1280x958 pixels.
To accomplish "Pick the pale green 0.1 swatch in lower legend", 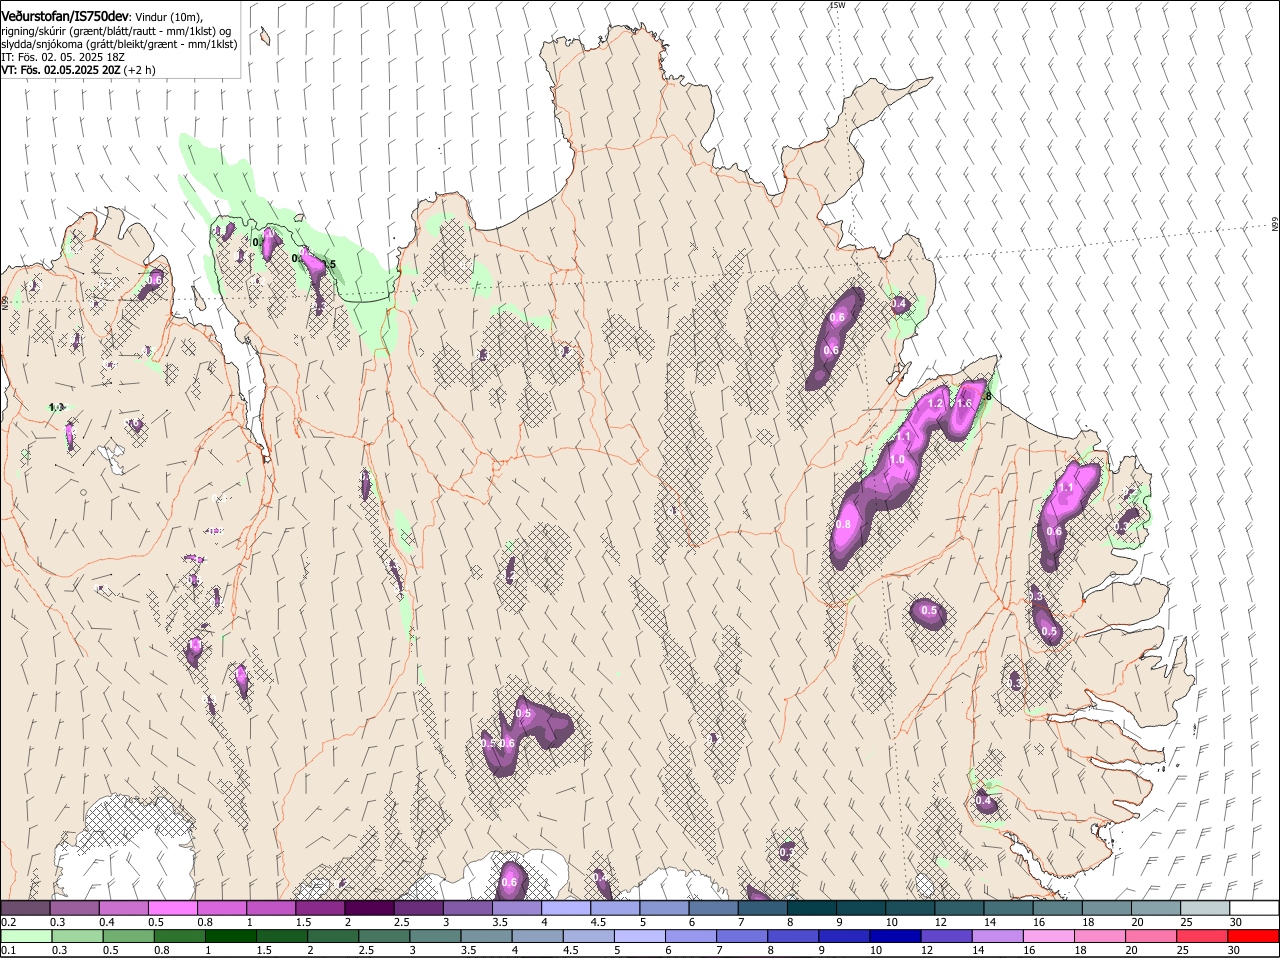I will (25, 936).
